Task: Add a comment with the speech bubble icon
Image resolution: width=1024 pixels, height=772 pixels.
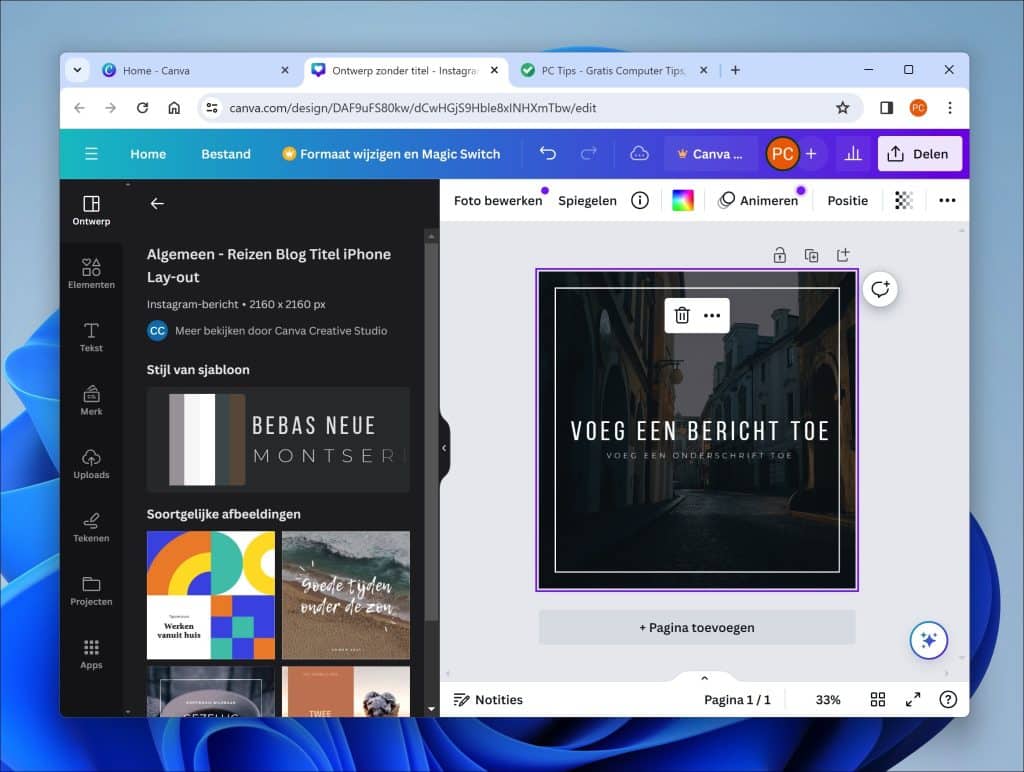Action: [880, 289]
